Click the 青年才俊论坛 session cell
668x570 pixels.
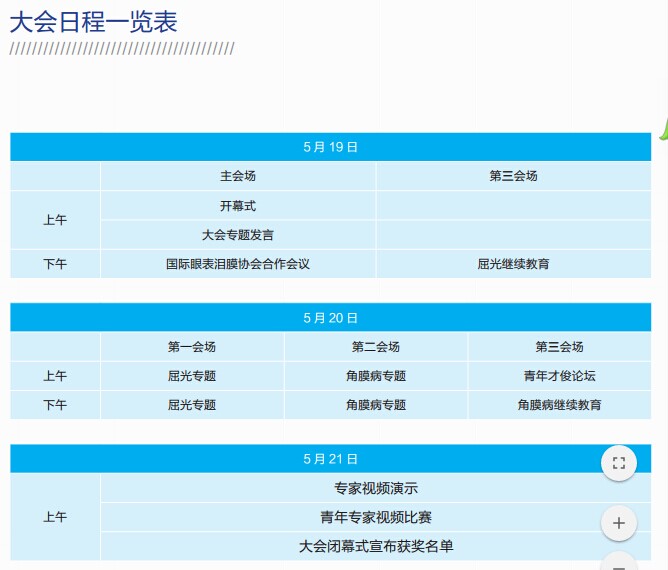coord(559,376)
